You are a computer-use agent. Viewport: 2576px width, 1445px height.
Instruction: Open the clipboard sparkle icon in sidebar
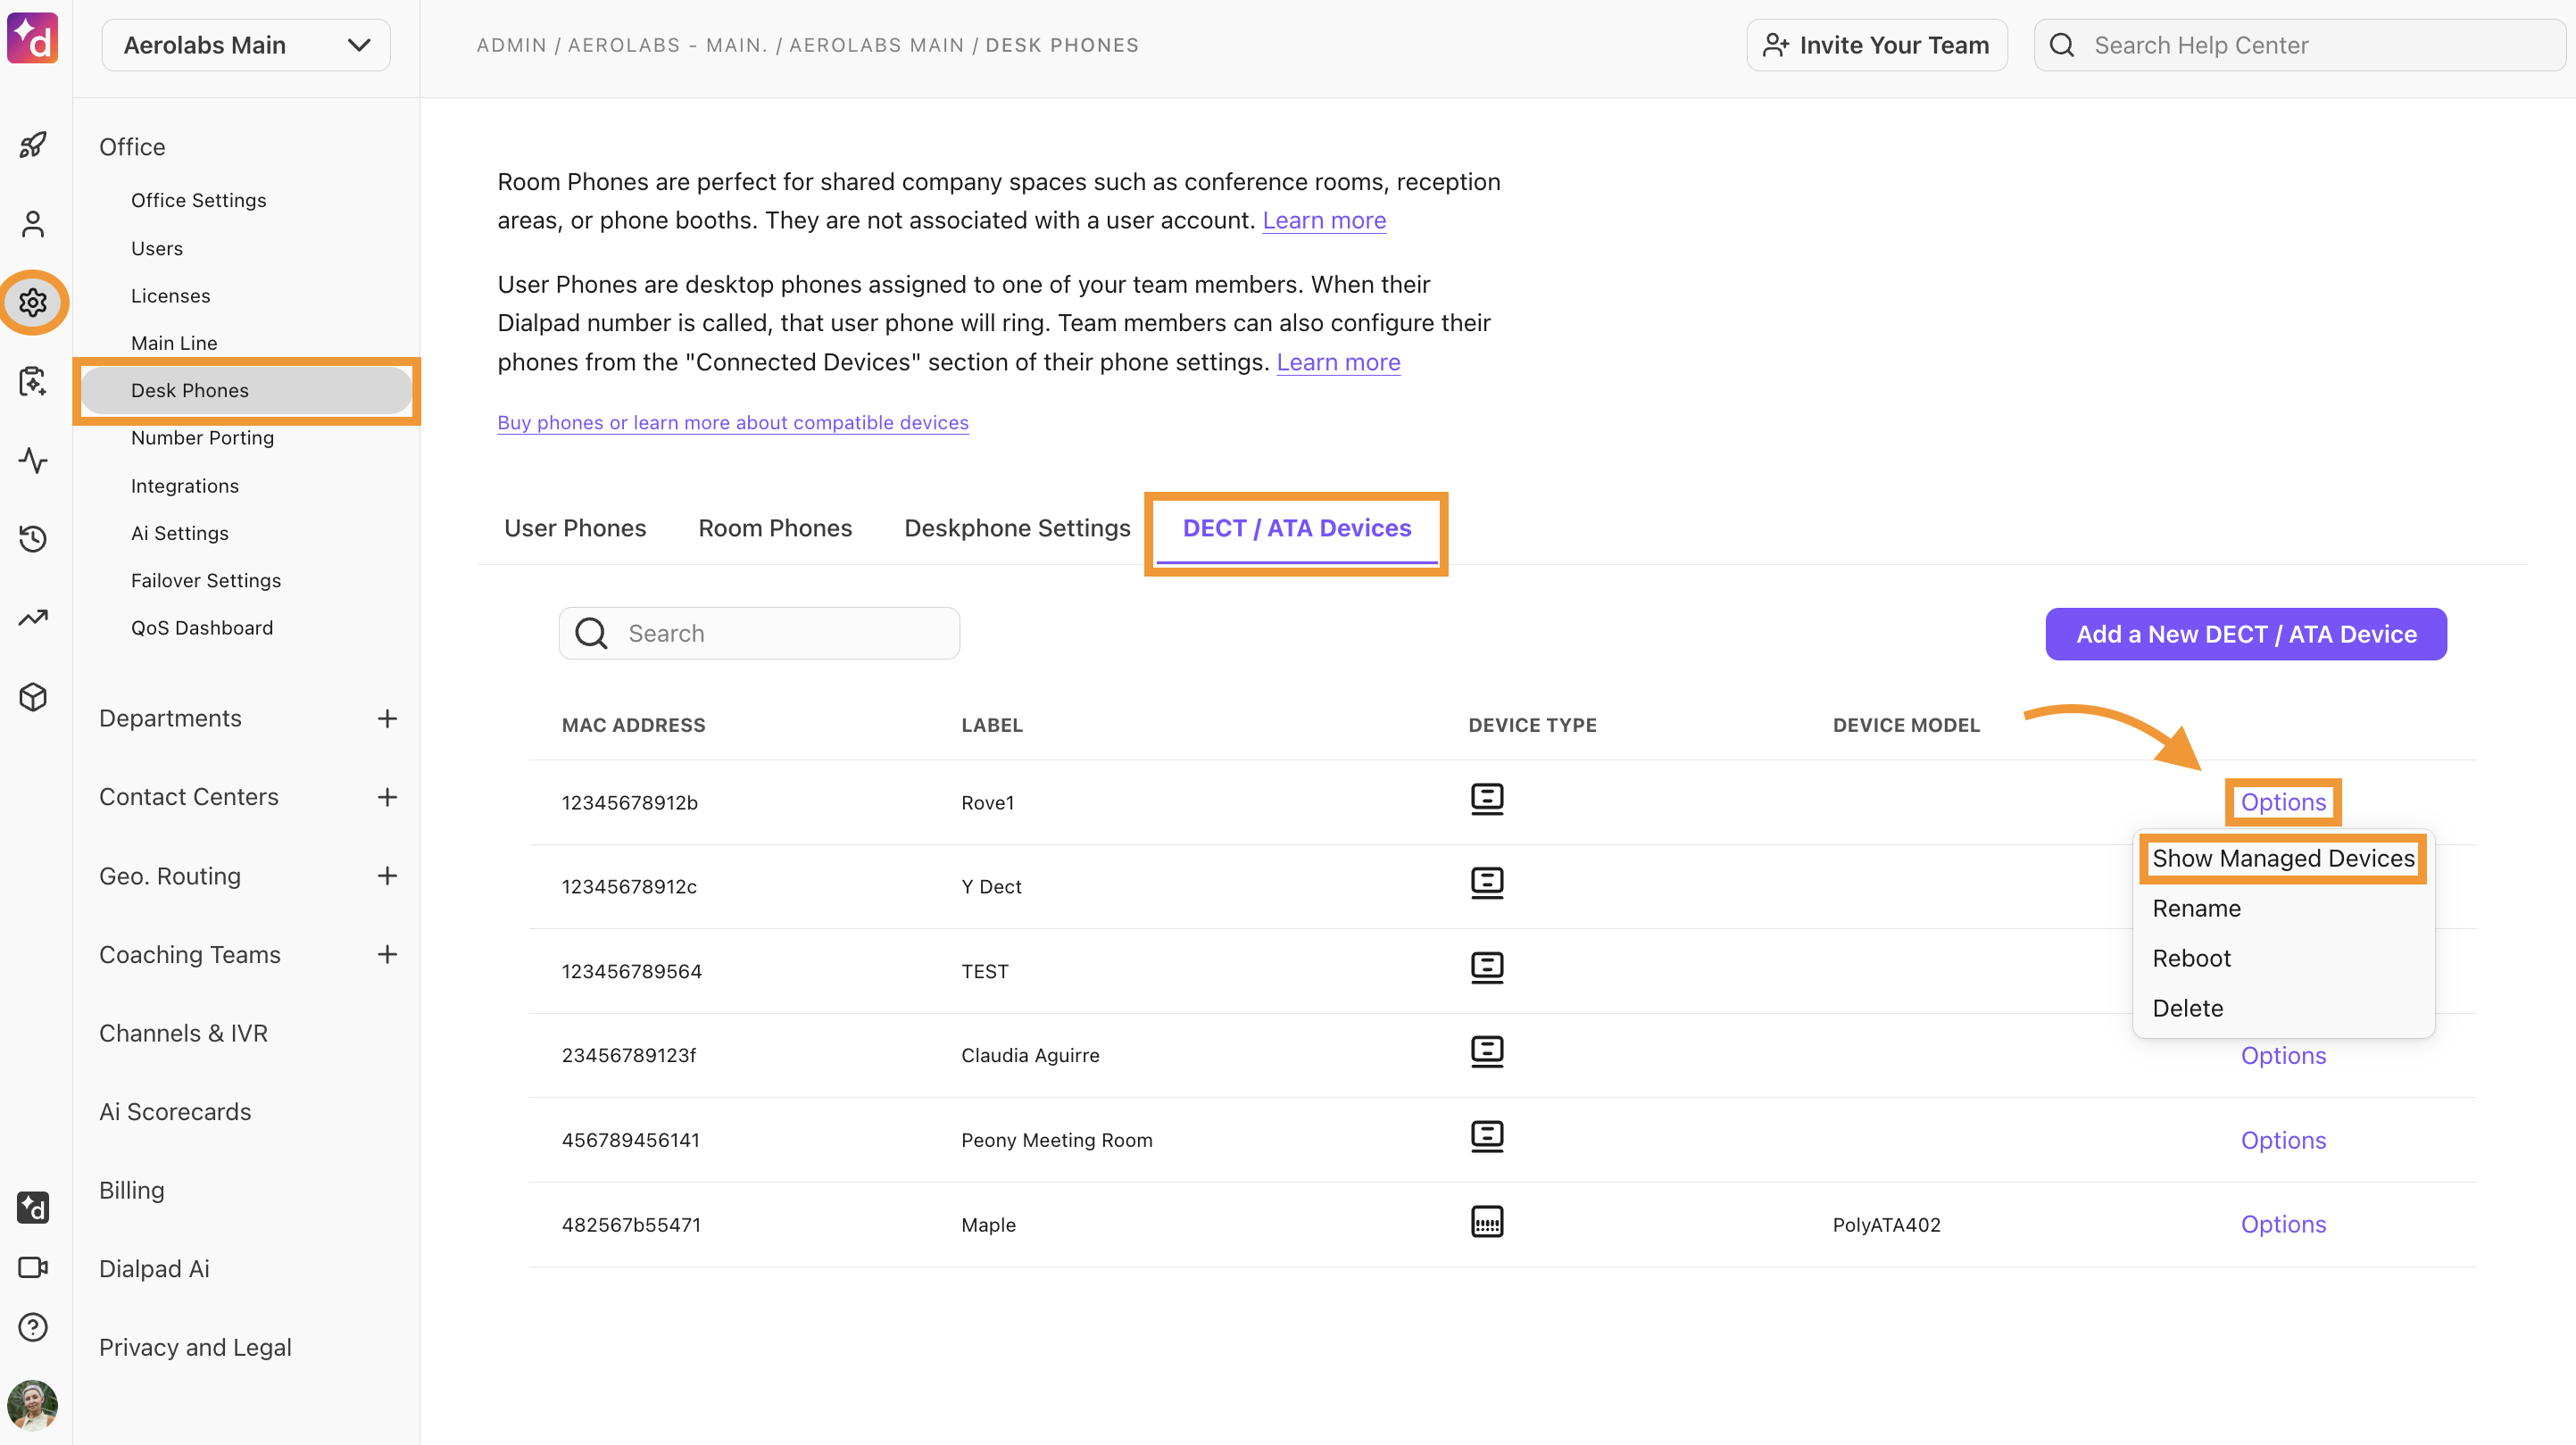click(33, 381)
